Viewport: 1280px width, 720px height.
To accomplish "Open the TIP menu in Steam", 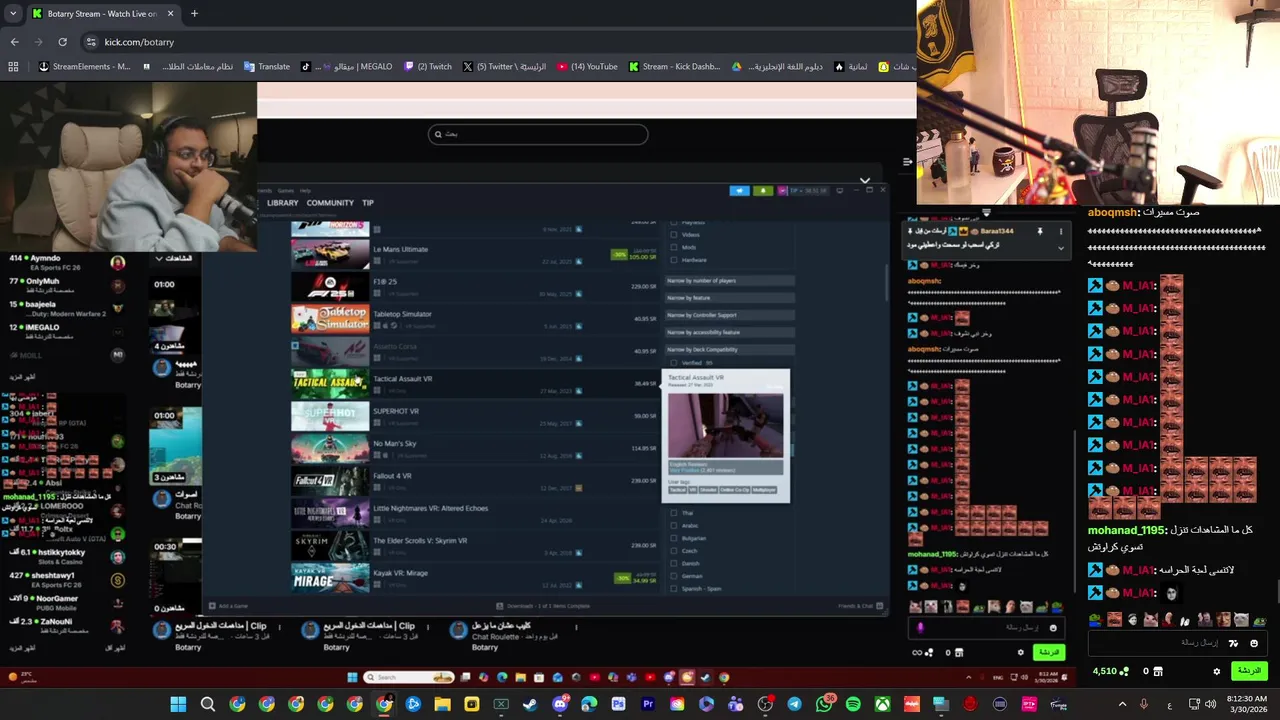I will [368, 203].
